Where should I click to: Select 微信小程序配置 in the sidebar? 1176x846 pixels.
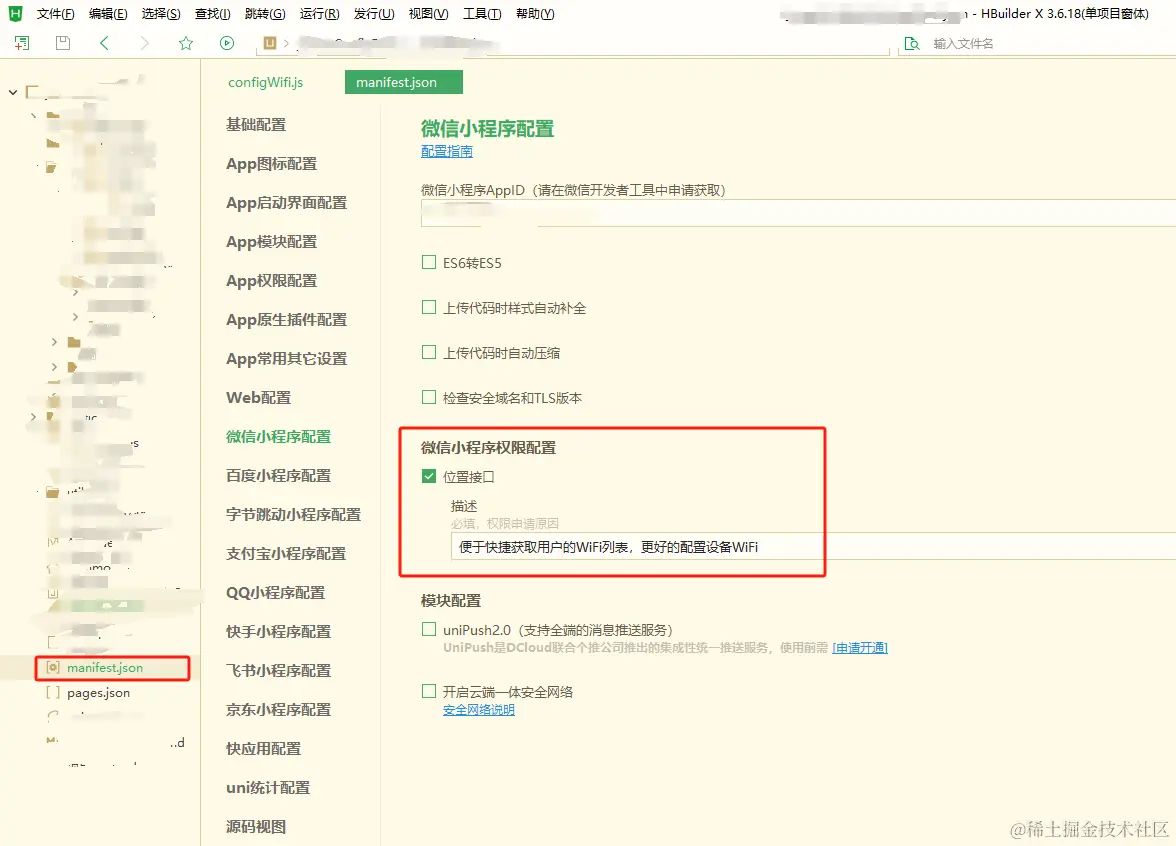tap(278, 436)
